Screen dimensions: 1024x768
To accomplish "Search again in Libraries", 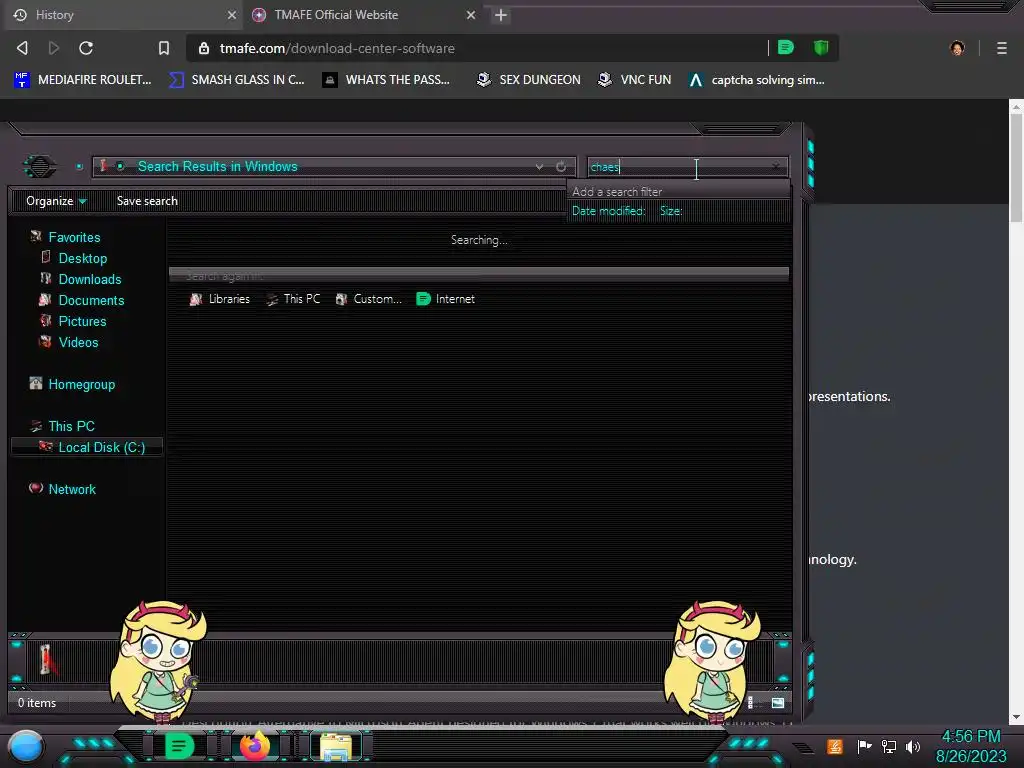I will (220, 298).
